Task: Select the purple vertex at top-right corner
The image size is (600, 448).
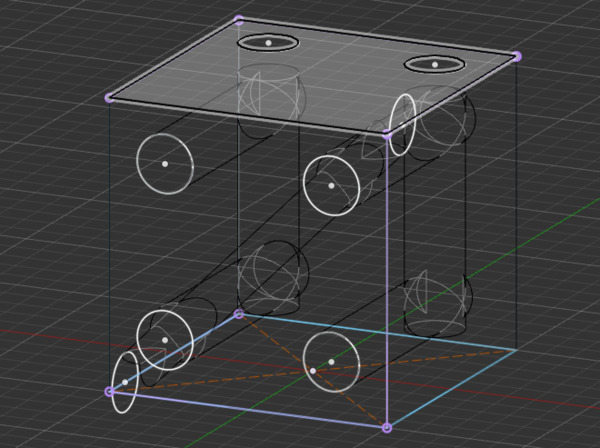Action: tap(517, 56)
